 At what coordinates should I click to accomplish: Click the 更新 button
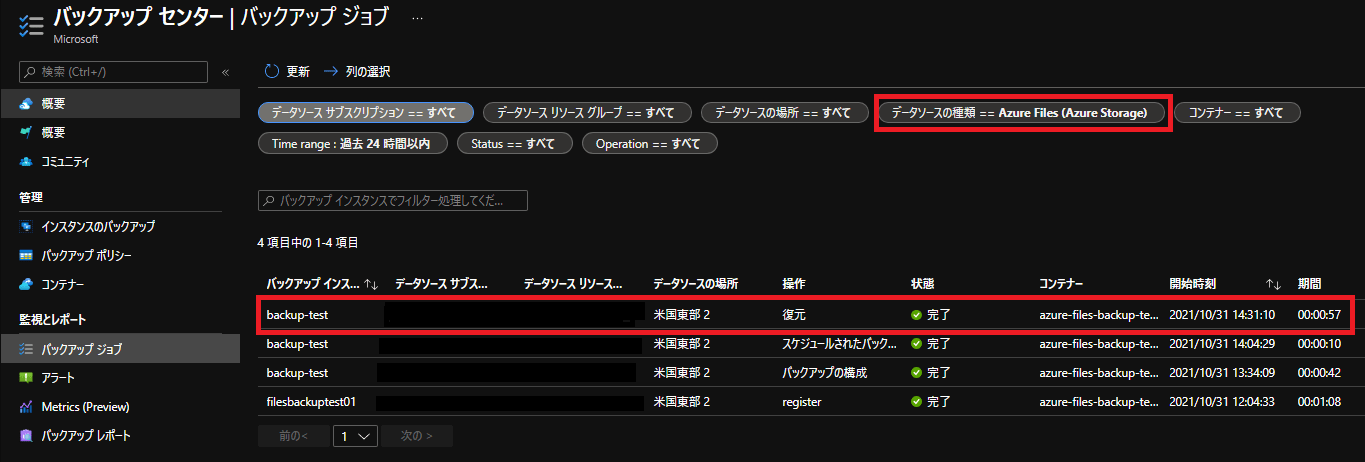[x=287, y=72]
